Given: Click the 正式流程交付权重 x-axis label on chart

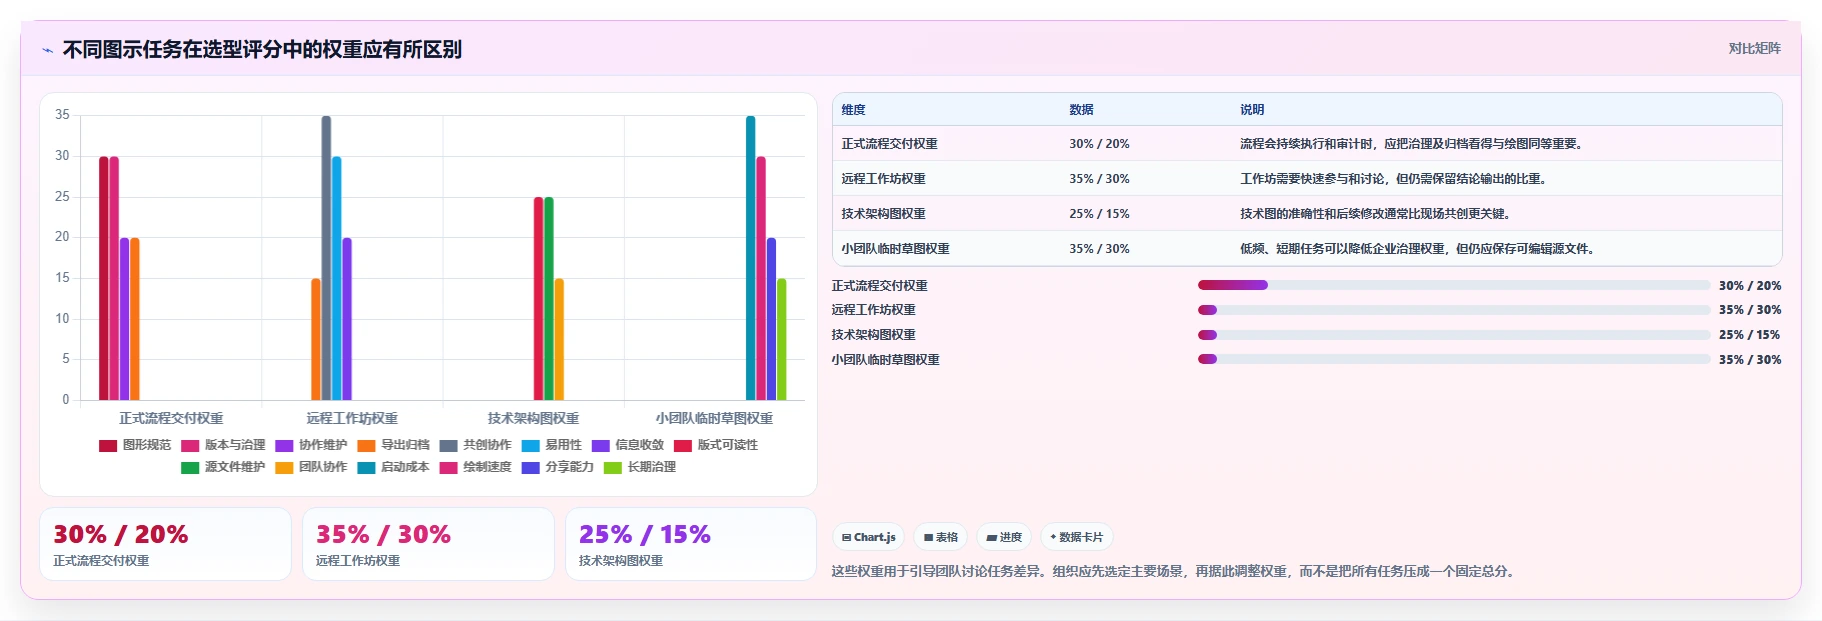Looking at the screenshot, I should 171,418.
